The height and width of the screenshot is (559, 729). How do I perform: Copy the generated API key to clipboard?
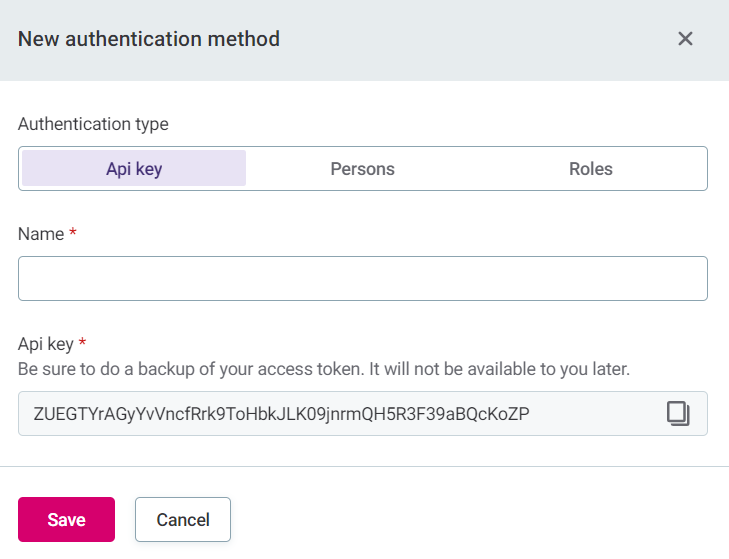pos(678,413)
